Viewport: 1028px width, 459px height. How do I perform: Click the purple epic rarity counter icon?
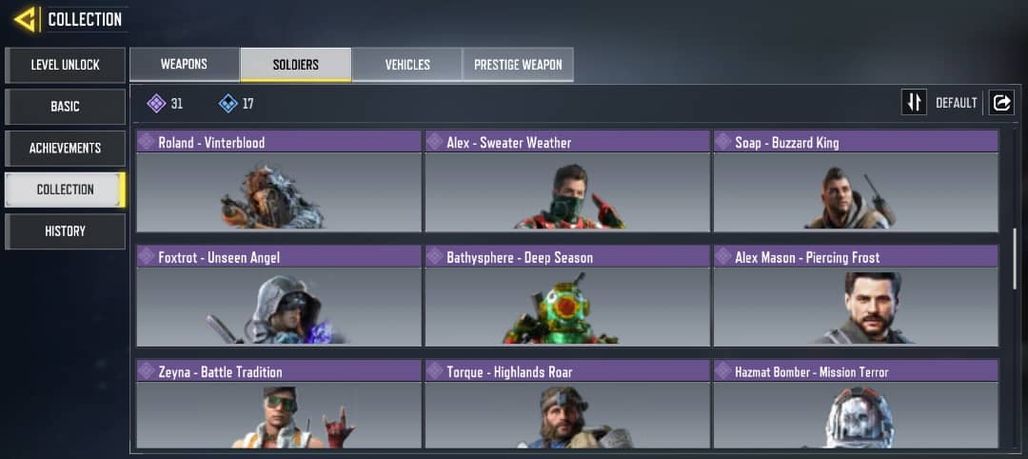[156, 103]
